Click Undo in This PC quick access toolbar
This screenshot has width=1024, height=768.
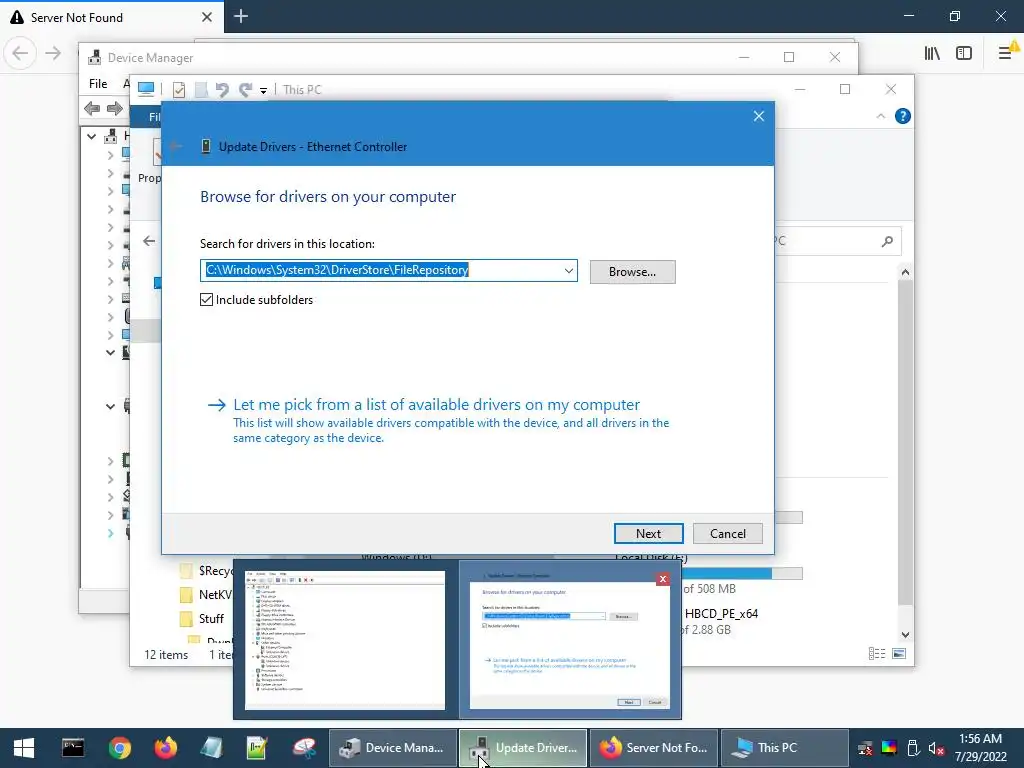(222, 89)
